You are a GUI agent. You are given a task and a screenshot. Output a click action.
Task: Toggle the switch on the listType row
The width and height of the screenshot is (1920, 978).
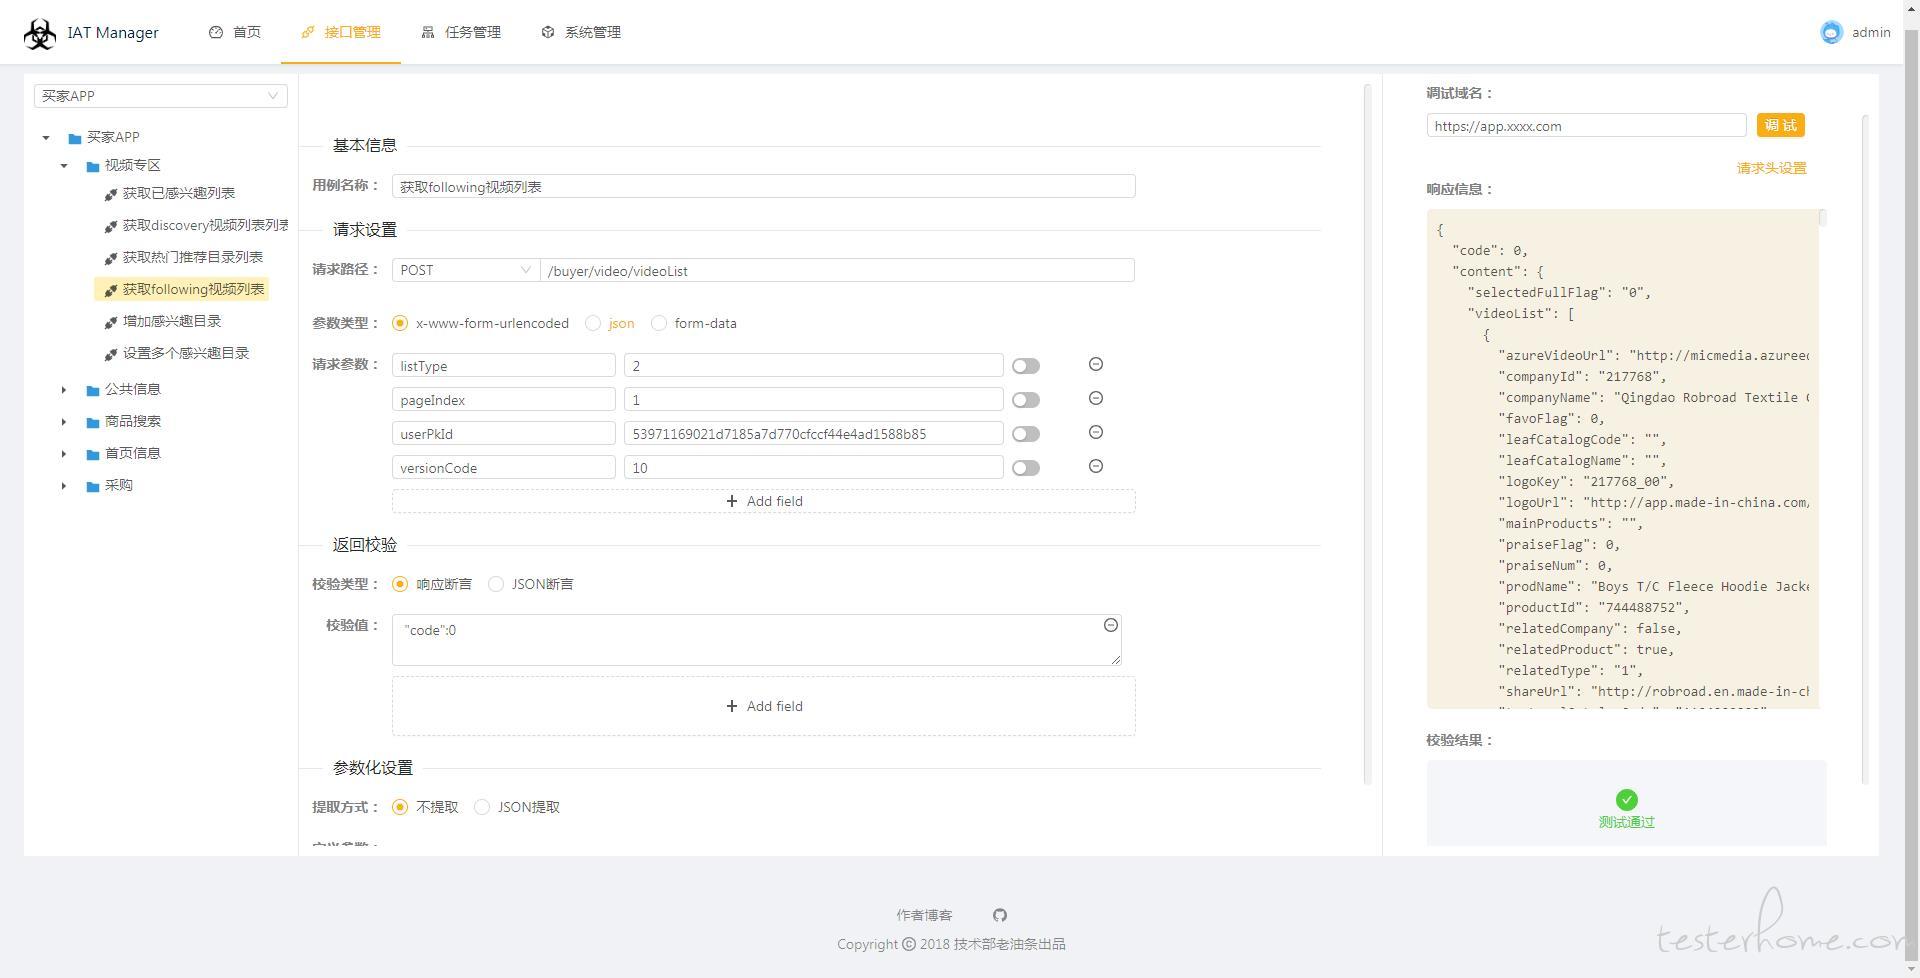click(x=1026, y=366)
